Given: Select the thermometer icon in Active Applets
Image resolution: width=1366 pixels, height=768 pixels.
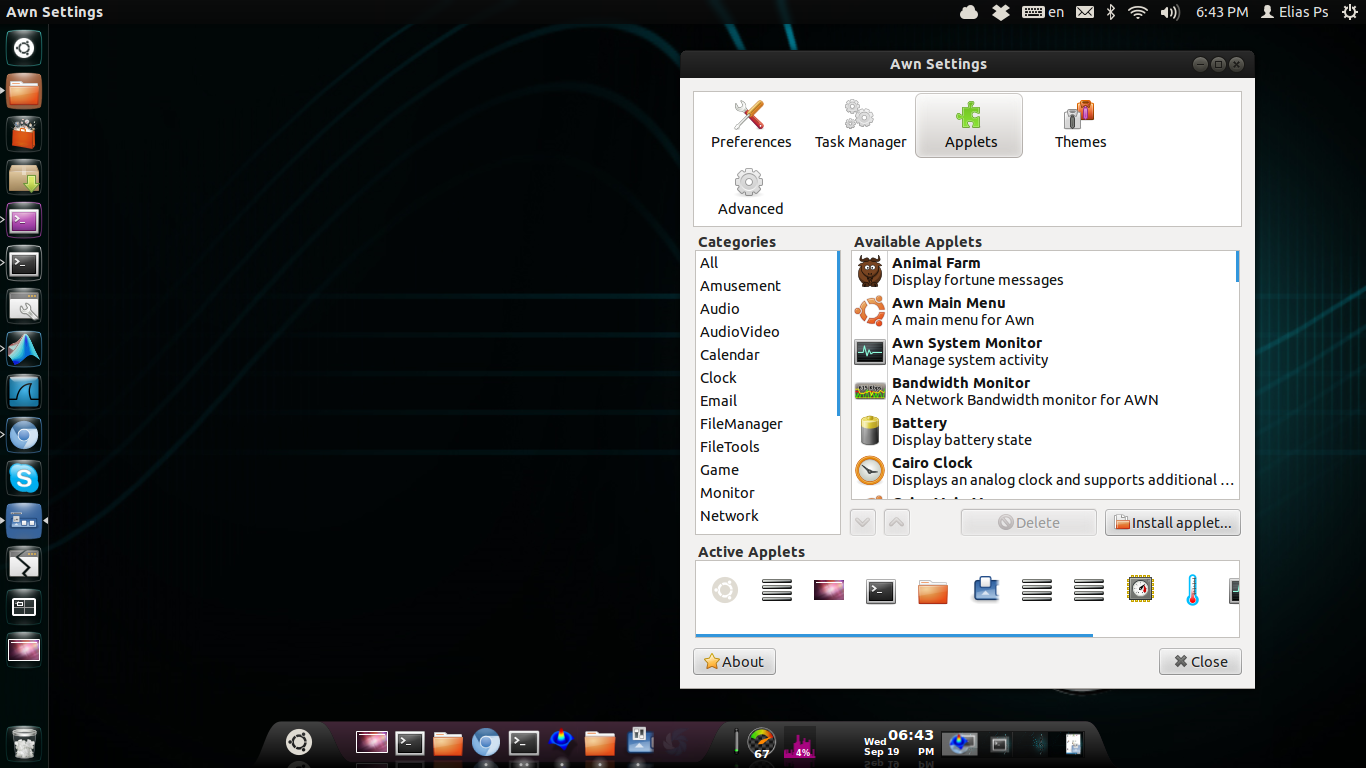Looking at the screenshot, I should [1192, 590].
